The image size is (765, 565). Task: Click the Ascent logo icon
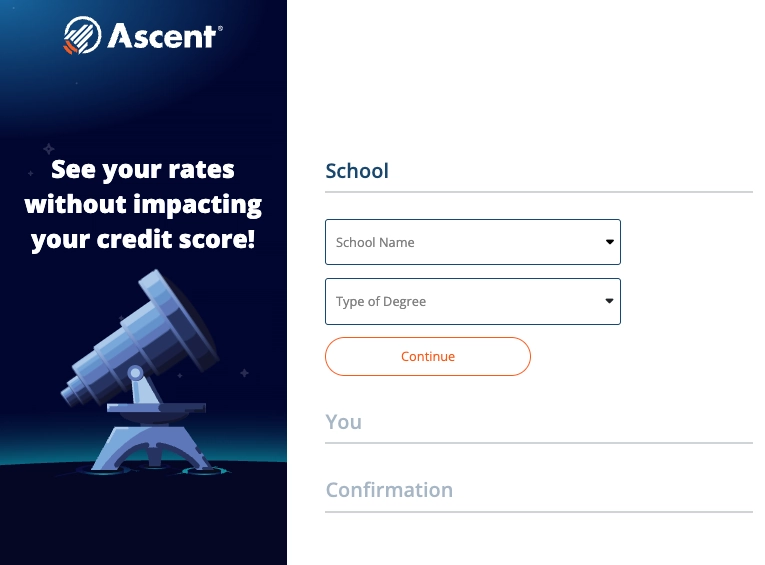(x=79, y=36)
